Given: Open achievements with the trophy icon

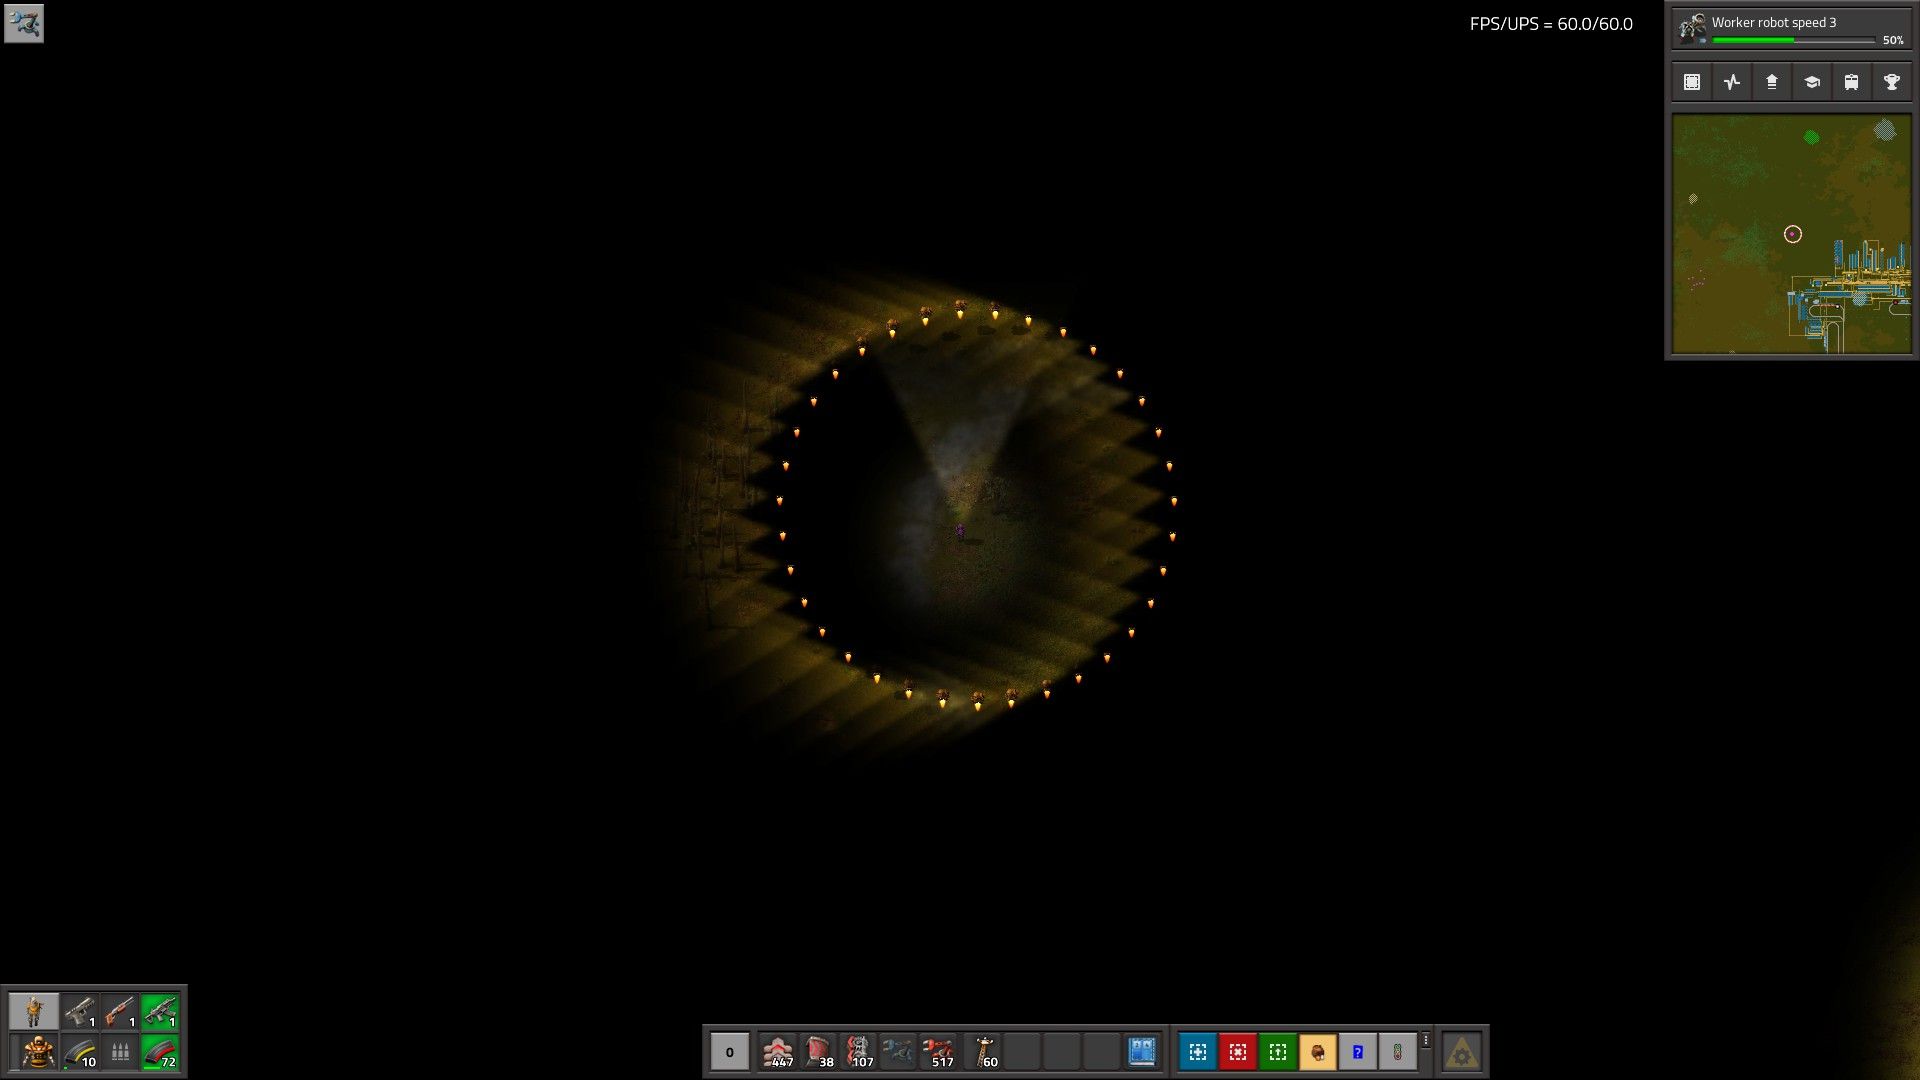Looking at the screenshot, I should [x=1891, y=82].
